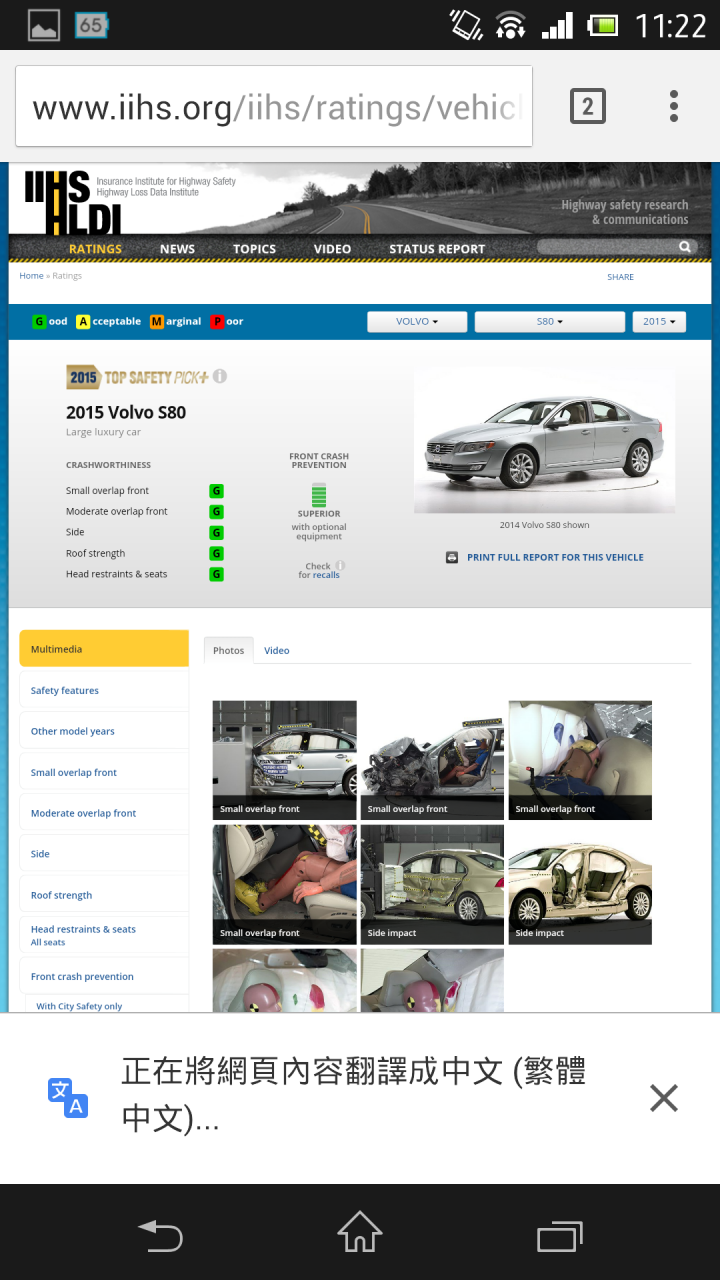This screenshot has width=720, height=1280.
Task: Click the Good legend G badge
Action: 39,322
